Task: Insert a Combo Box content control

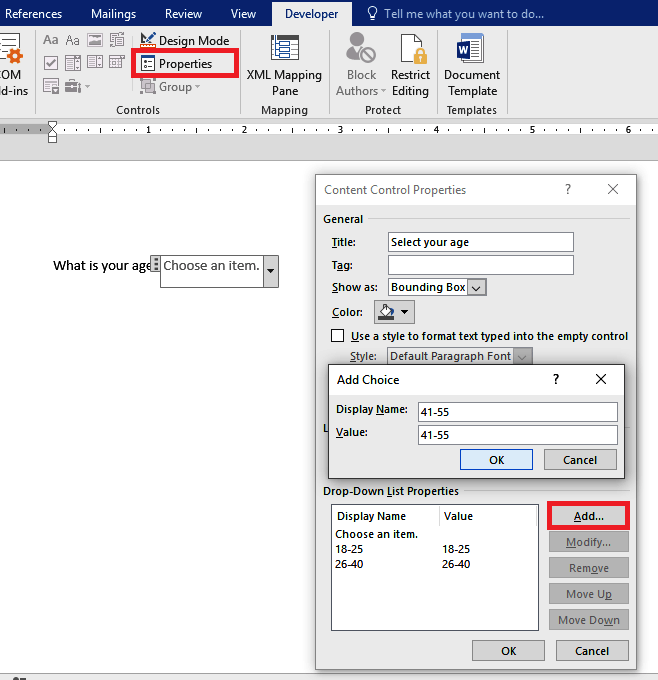Action: click(x=72, y=63)
